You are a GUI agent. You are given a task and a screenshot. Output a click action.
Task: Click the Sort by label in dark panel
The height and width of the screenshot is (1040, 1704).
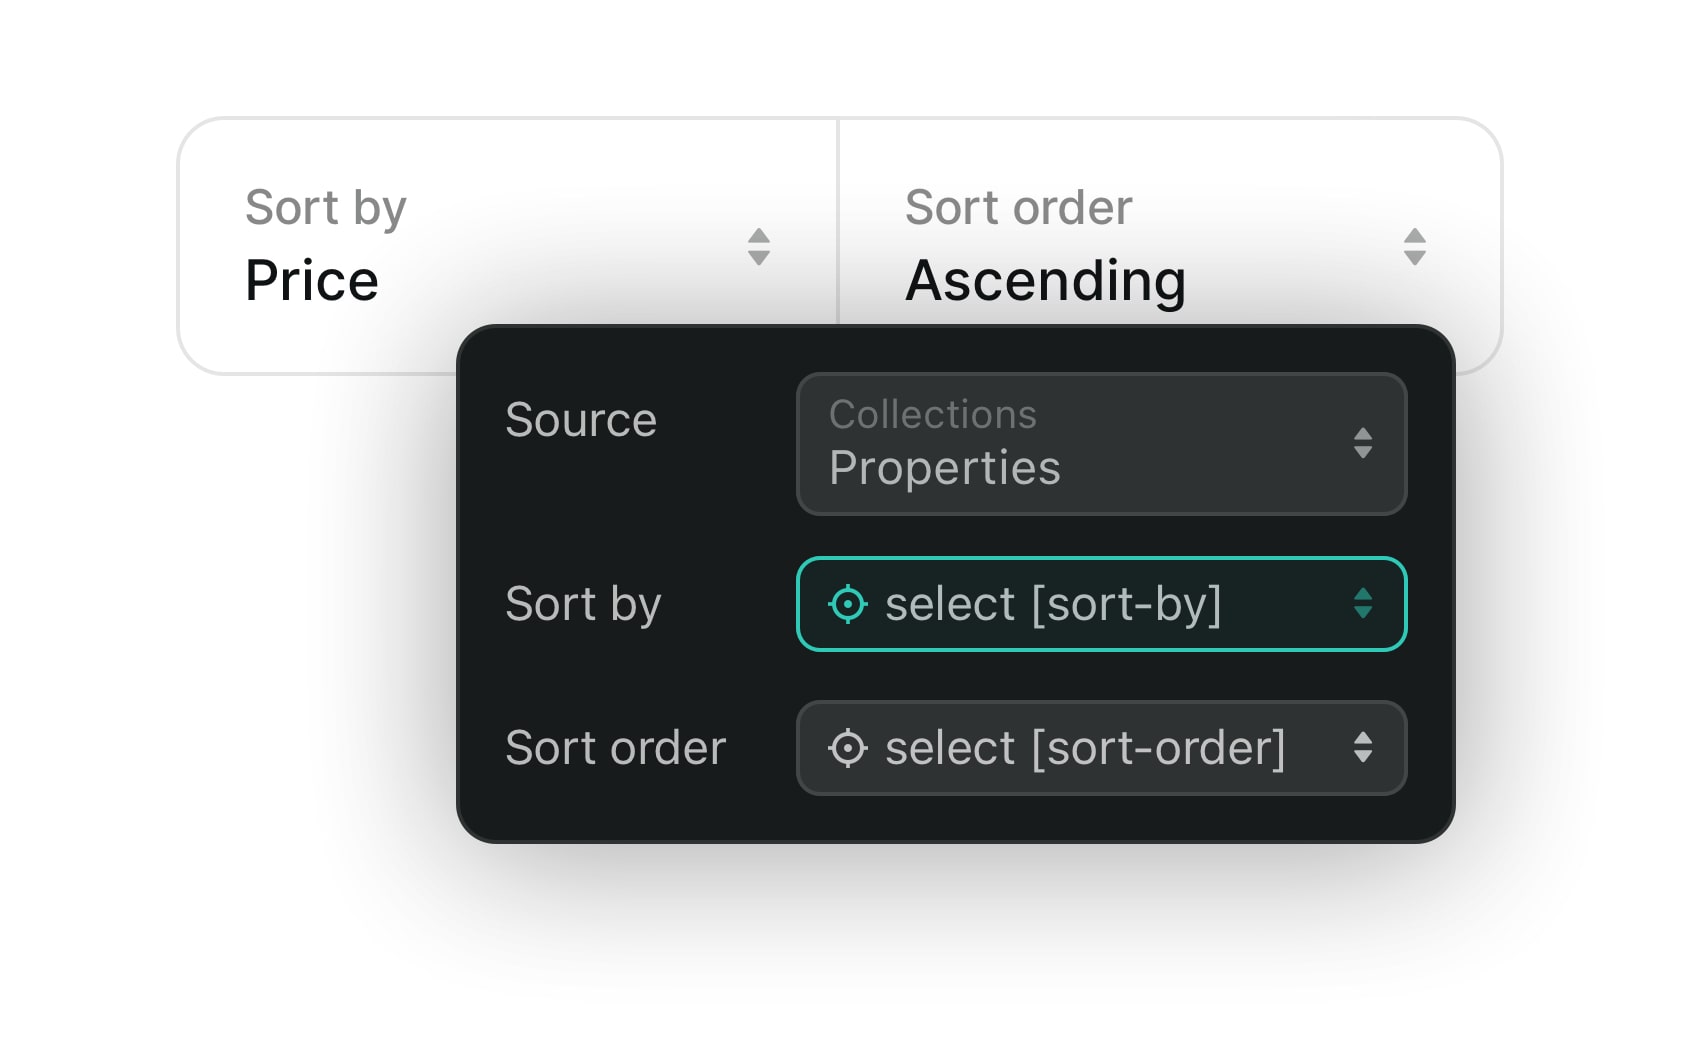pyautogui.click(x=583, y=605)
